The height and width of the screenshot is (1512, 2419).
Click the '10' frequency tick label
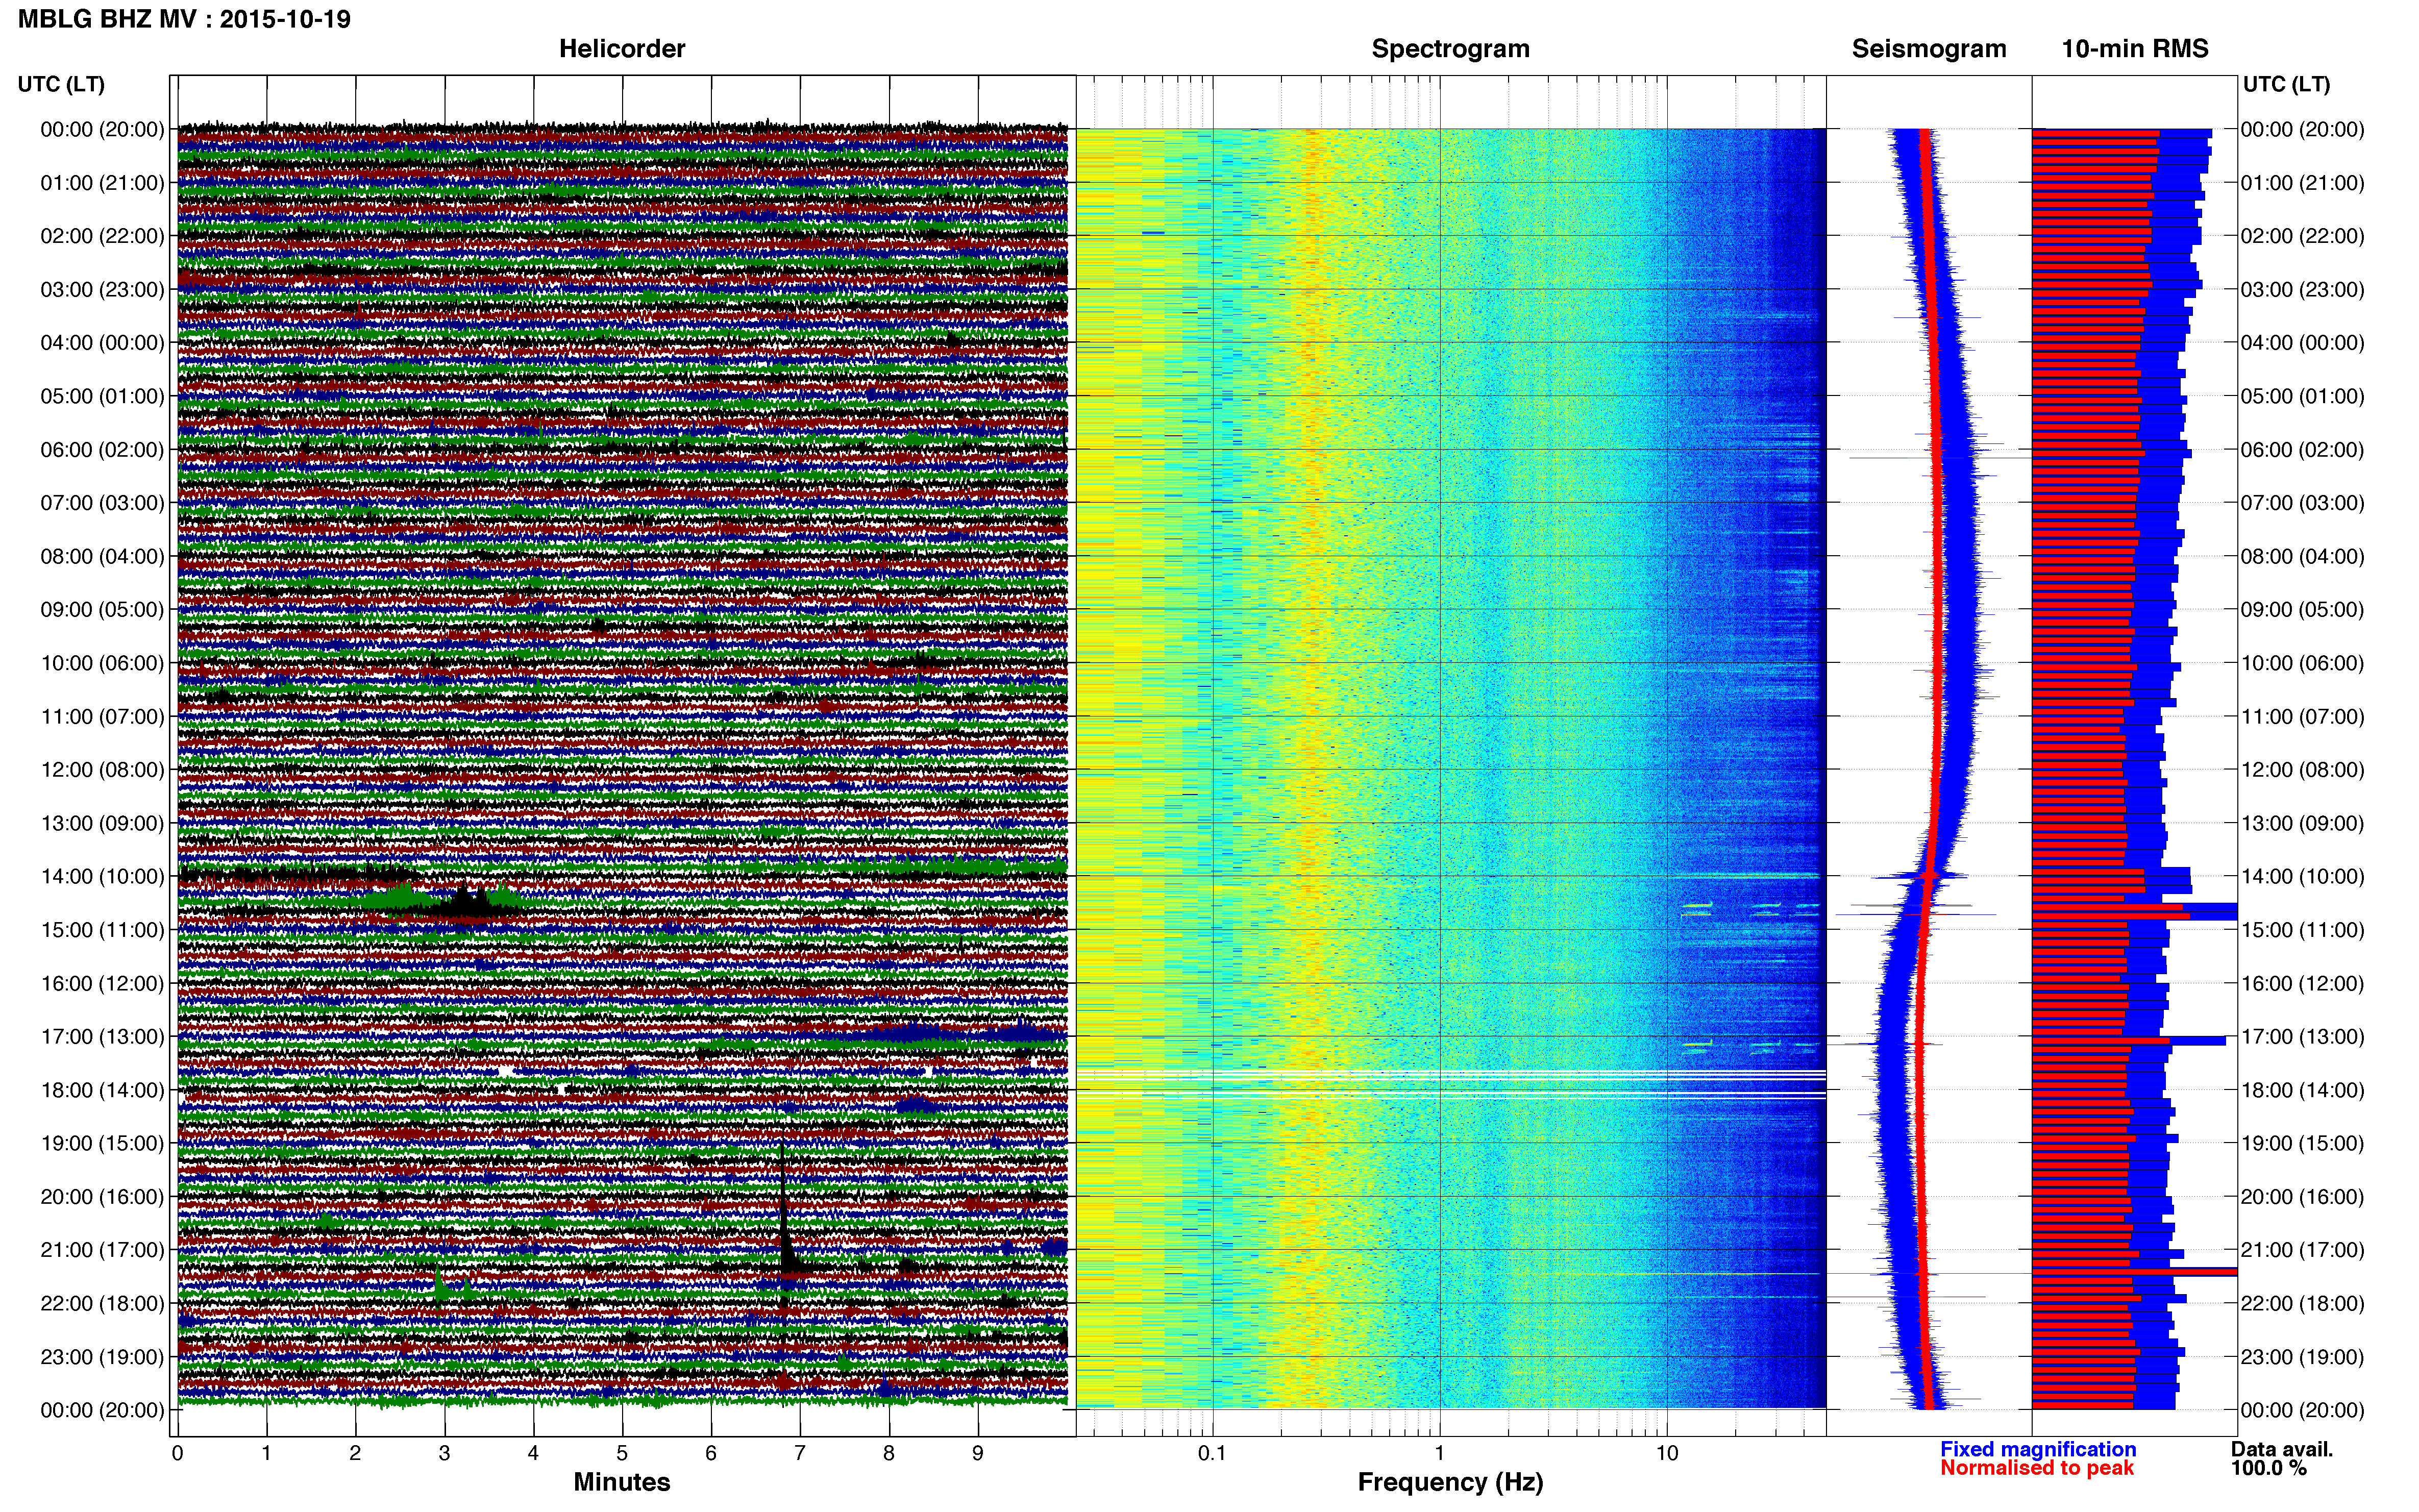click(x=1667, y=1453)
